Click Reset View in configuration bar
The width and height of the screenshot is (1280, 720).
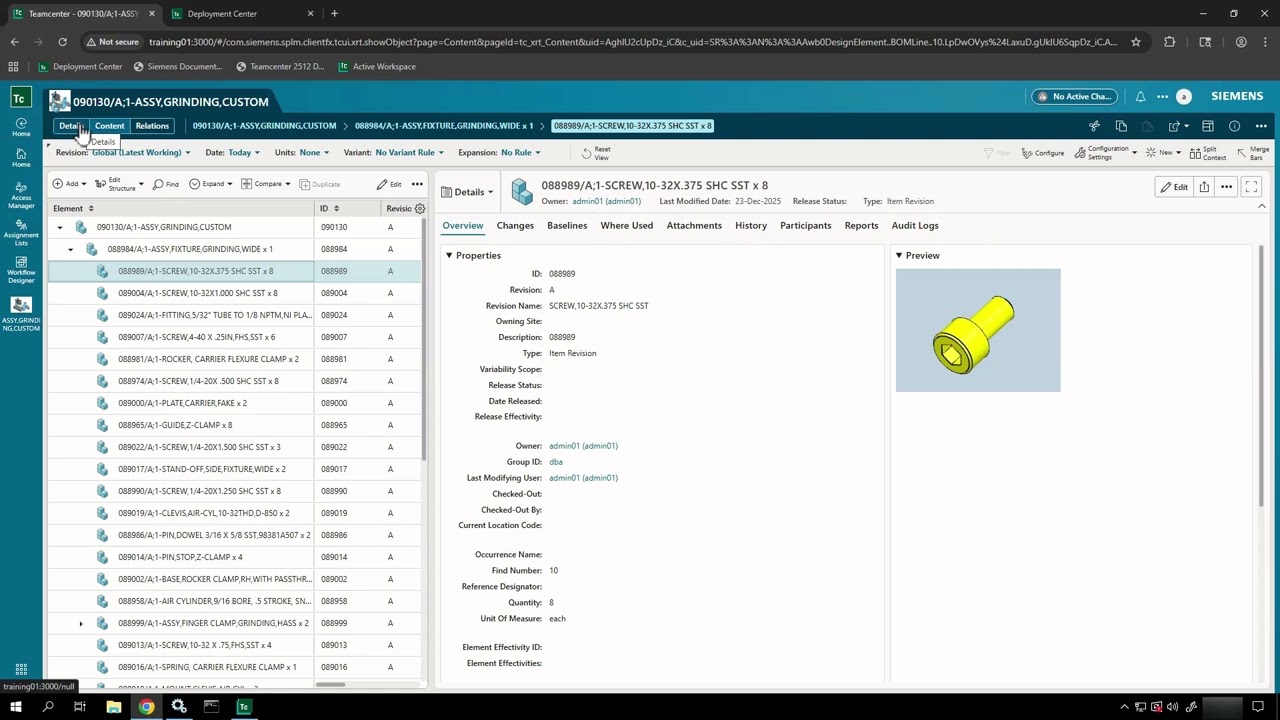coord(596,153)
